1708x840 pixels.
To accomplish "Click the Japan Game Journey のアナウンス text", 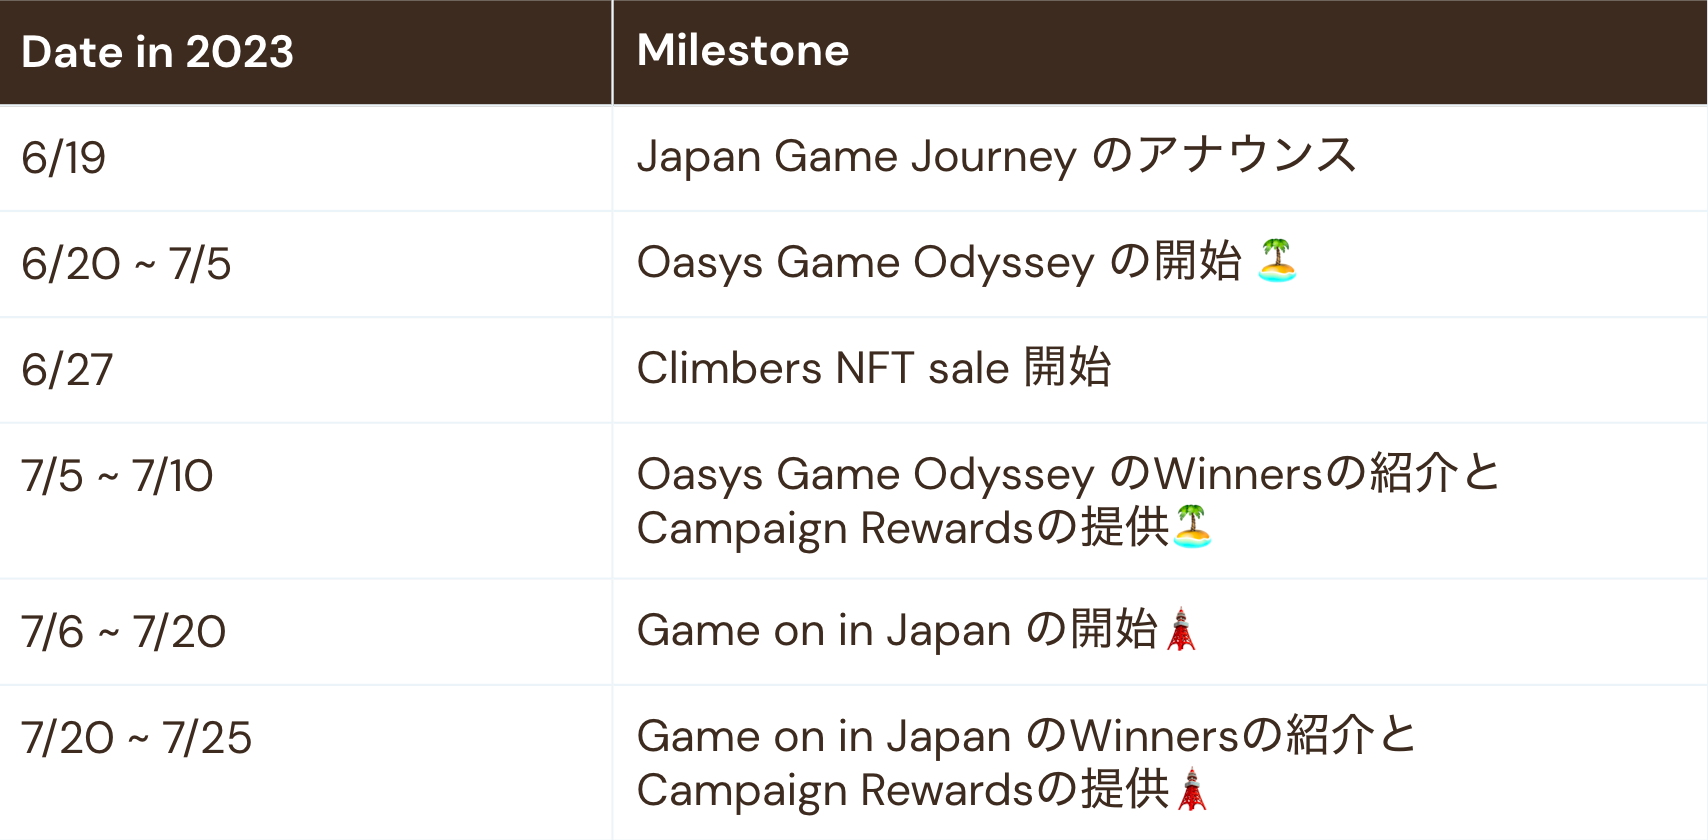I will [996, 156].
